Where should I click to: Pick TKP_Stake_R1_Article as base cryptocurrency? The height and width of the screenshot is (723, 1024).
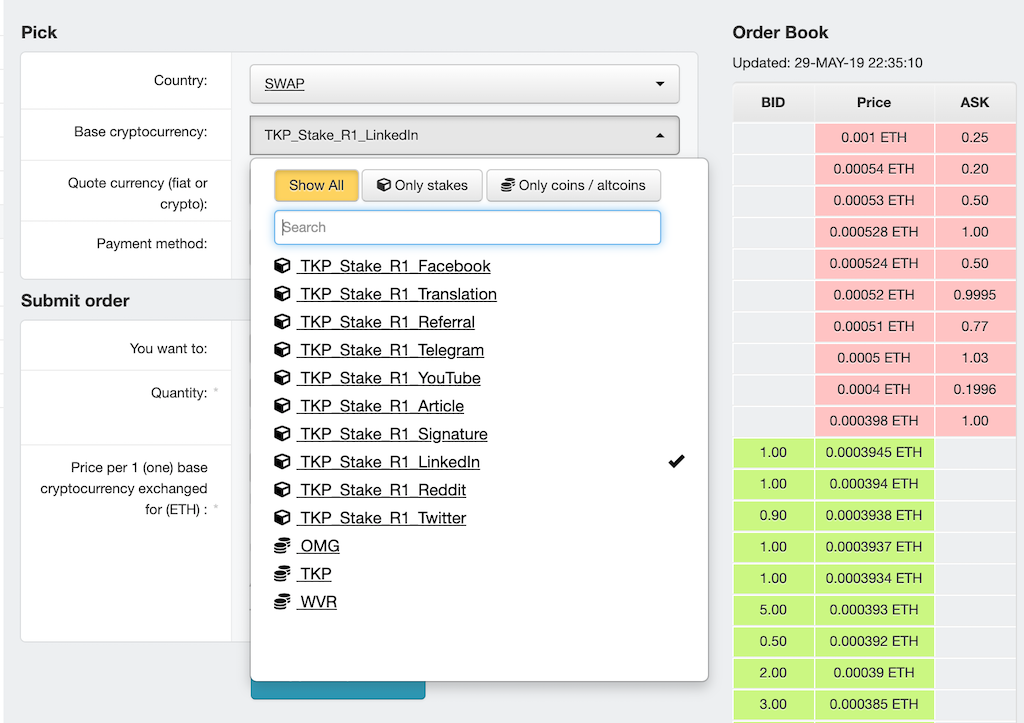(x=381, y=406)
